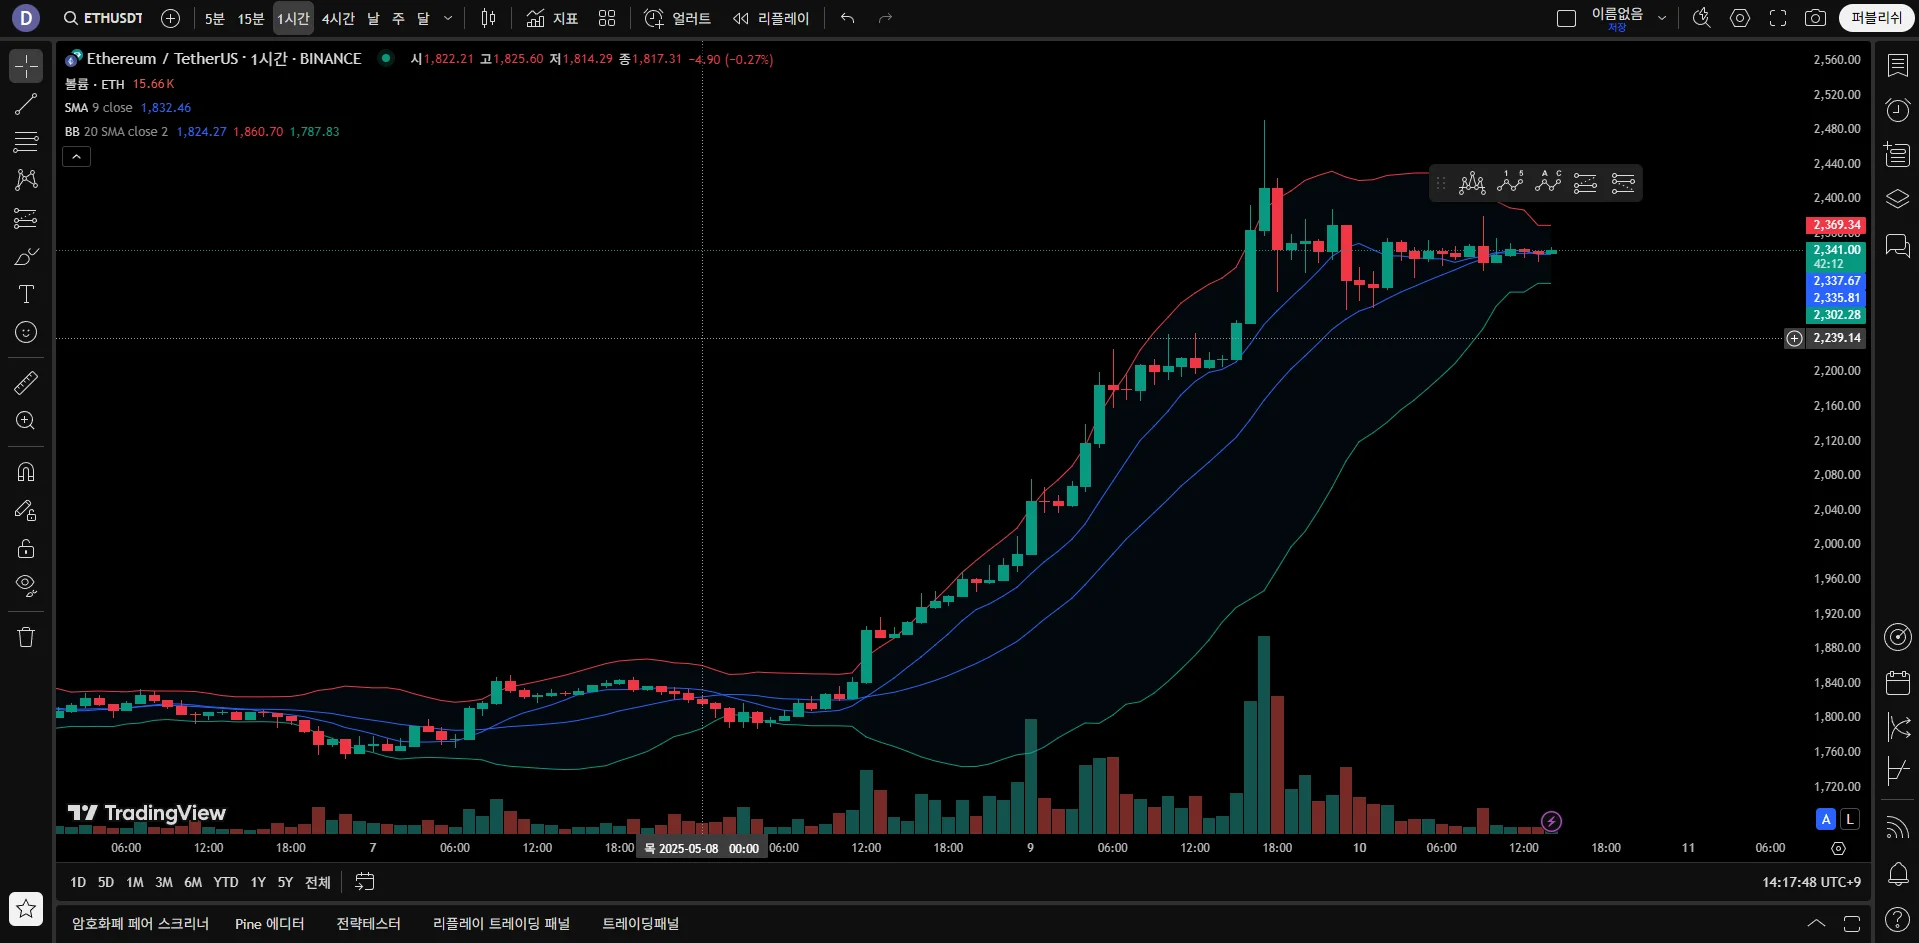
Task: Click the 퍼블리쉬 publish button
Action: 1876,18
